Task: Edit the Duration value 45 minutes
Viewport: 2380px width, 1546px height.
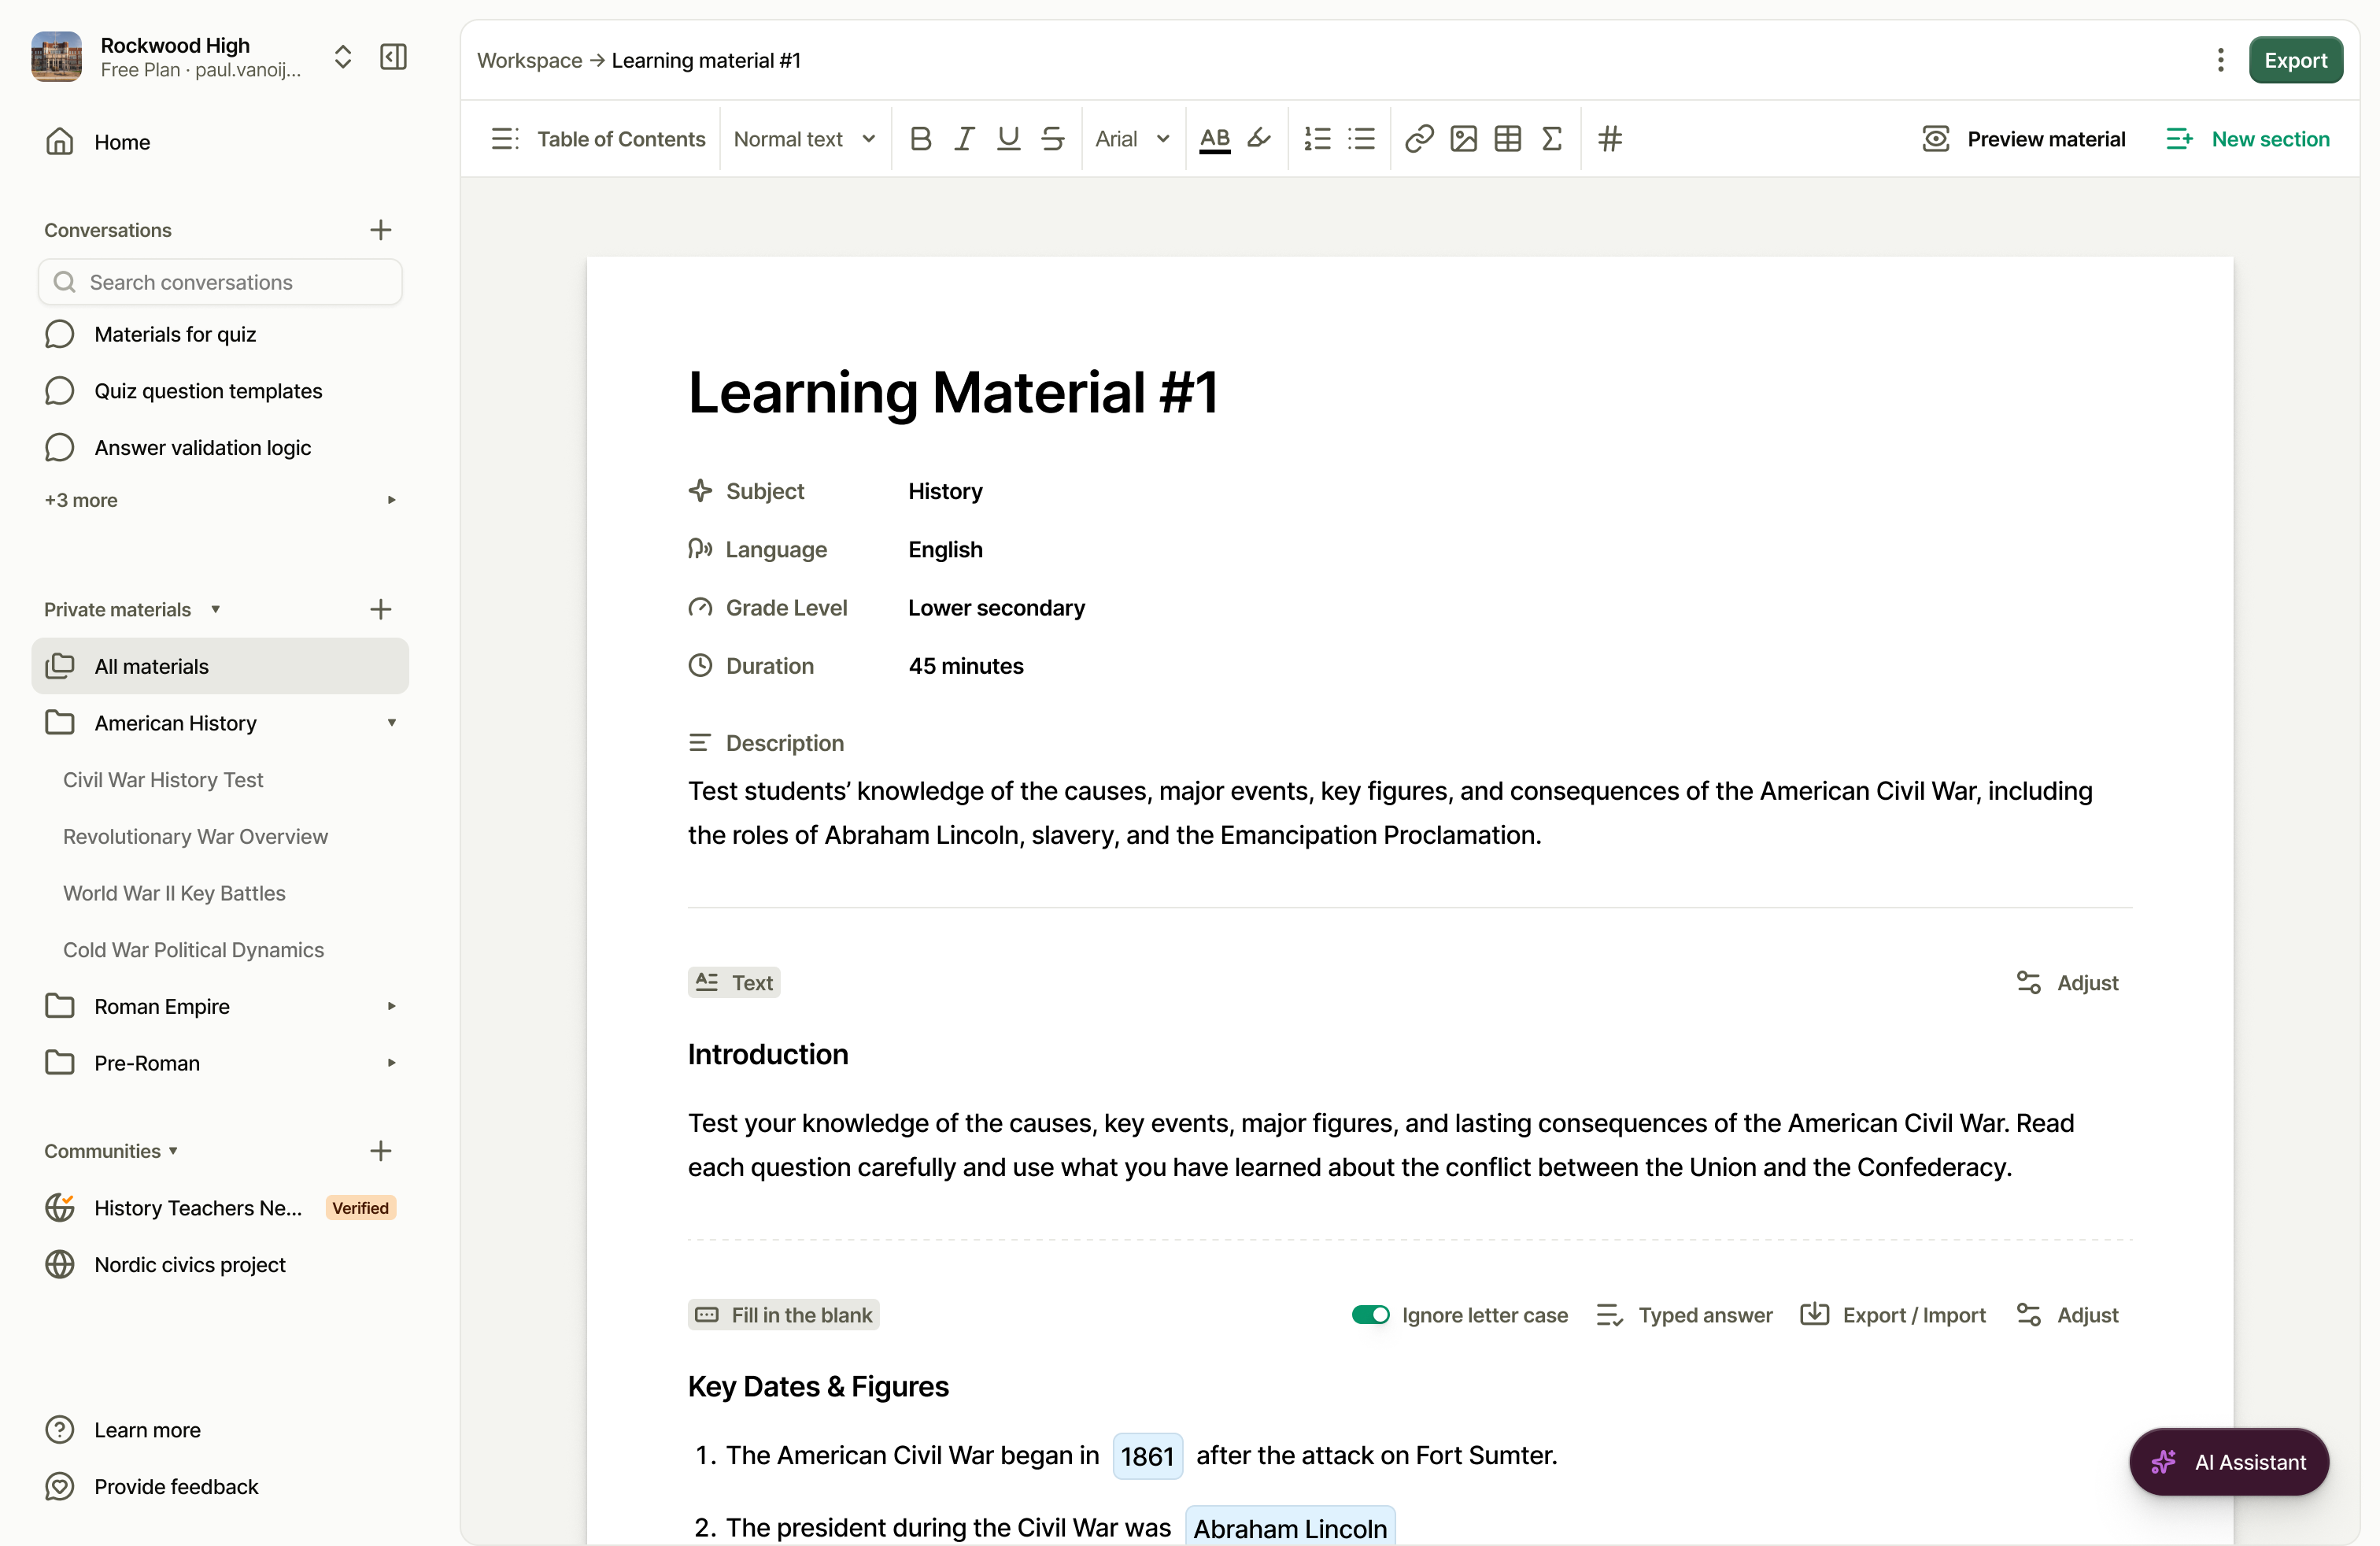Action: pos(965,666)
